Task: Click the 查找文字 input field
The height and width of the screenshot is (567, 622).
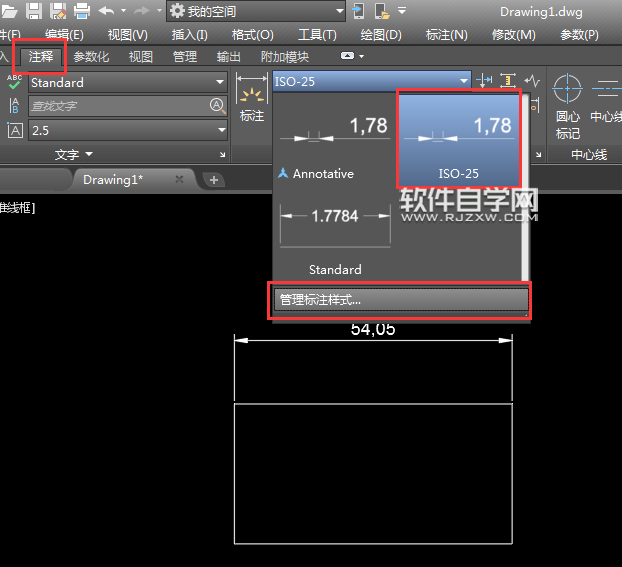Action: click(119, 106)
